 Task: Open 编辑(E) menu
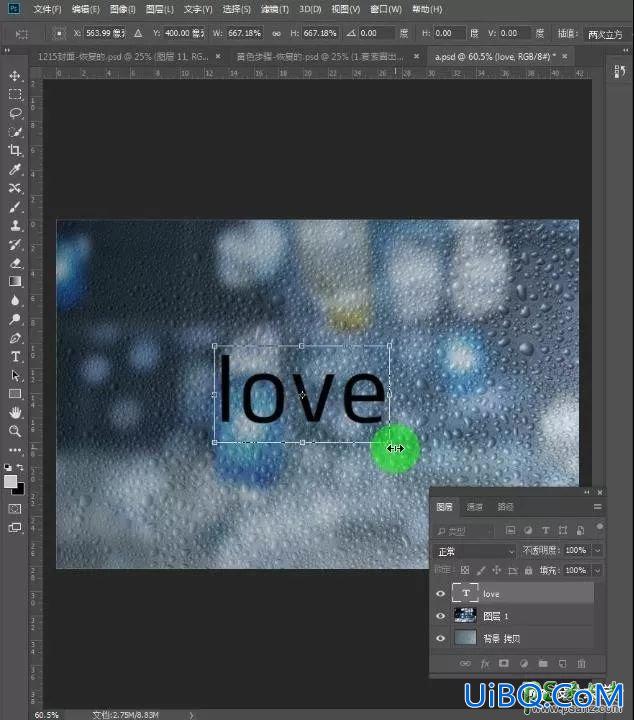point(86,9)
